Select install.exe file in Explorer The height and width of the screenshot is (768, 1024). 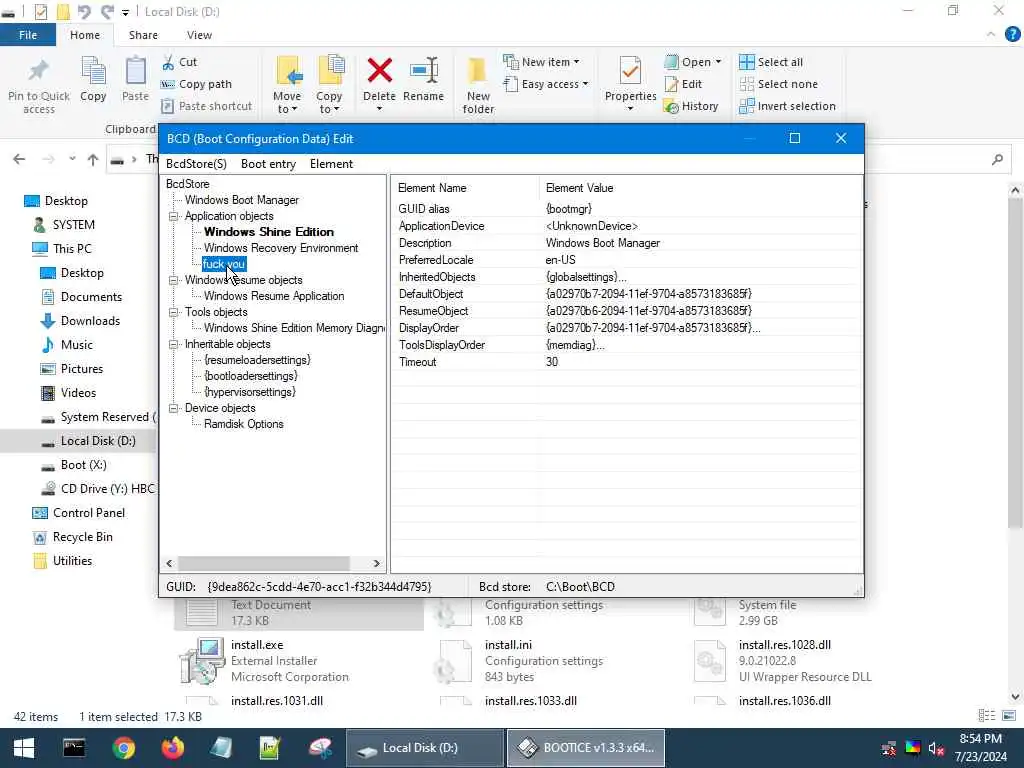click(299, 661)
